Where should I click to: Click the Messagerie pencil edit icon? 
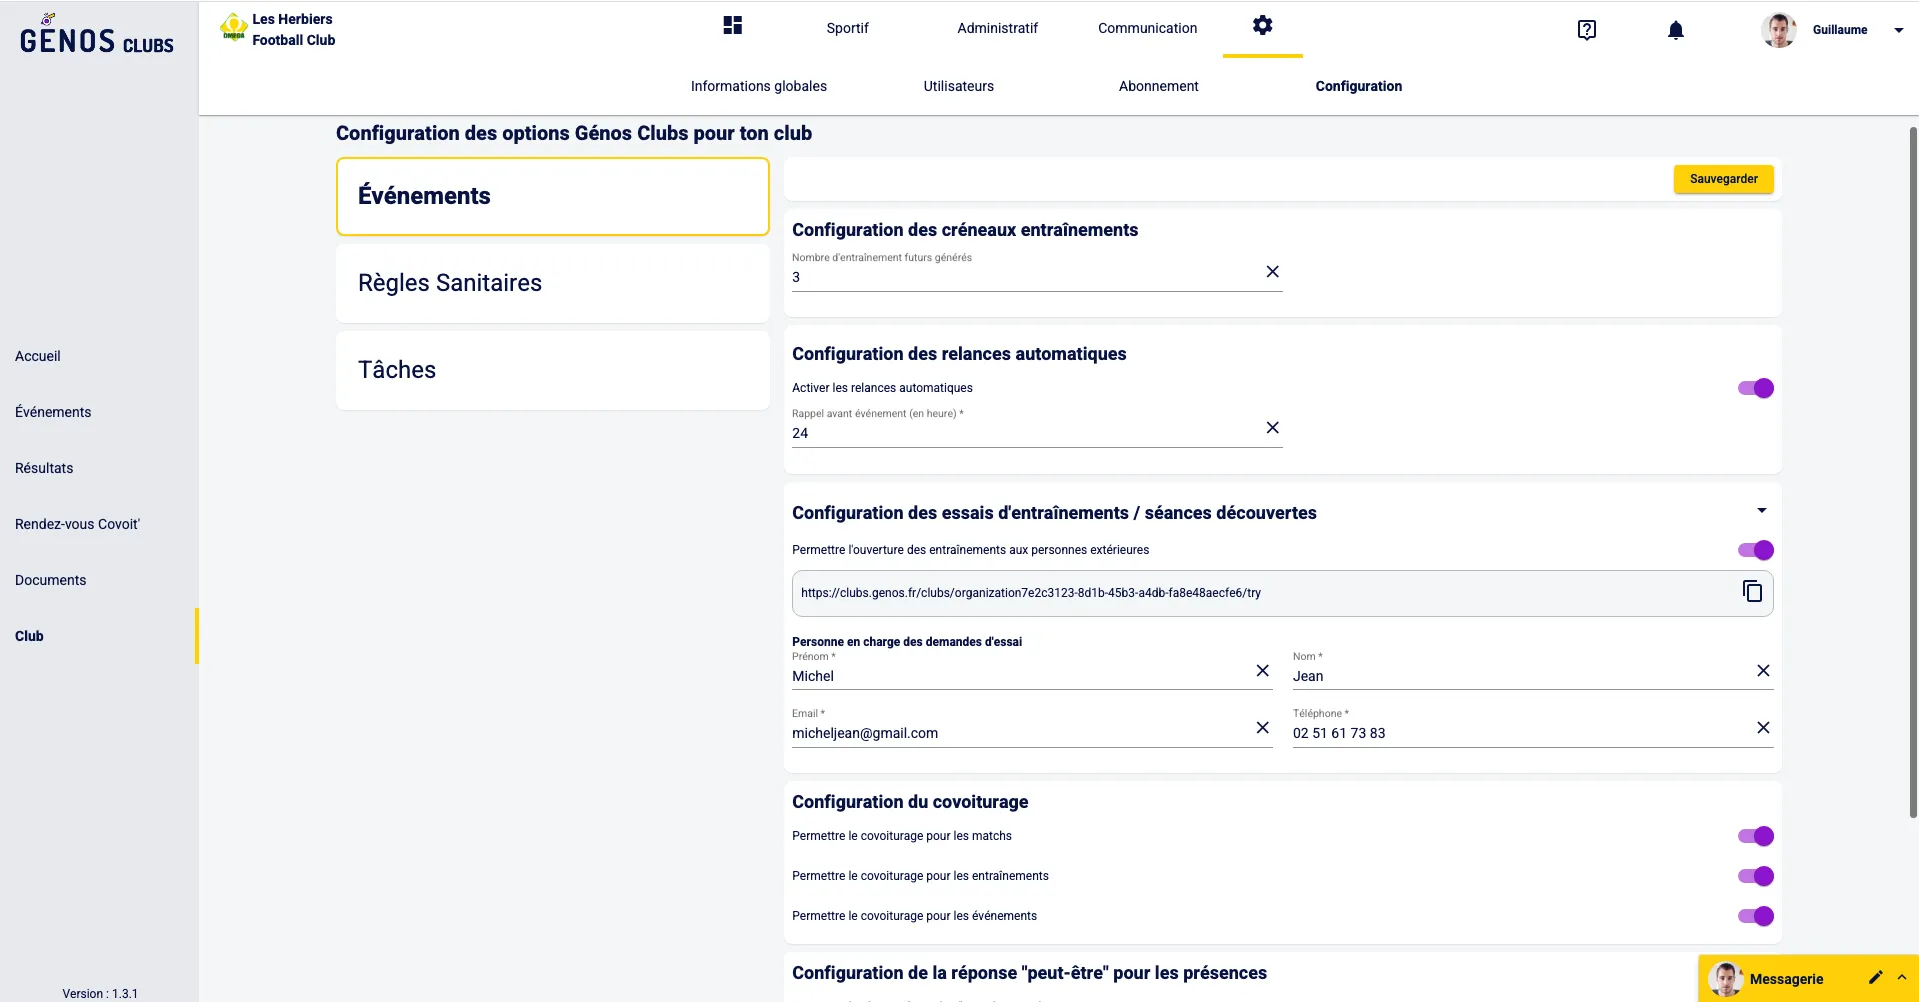click(x=1875, y=978)
